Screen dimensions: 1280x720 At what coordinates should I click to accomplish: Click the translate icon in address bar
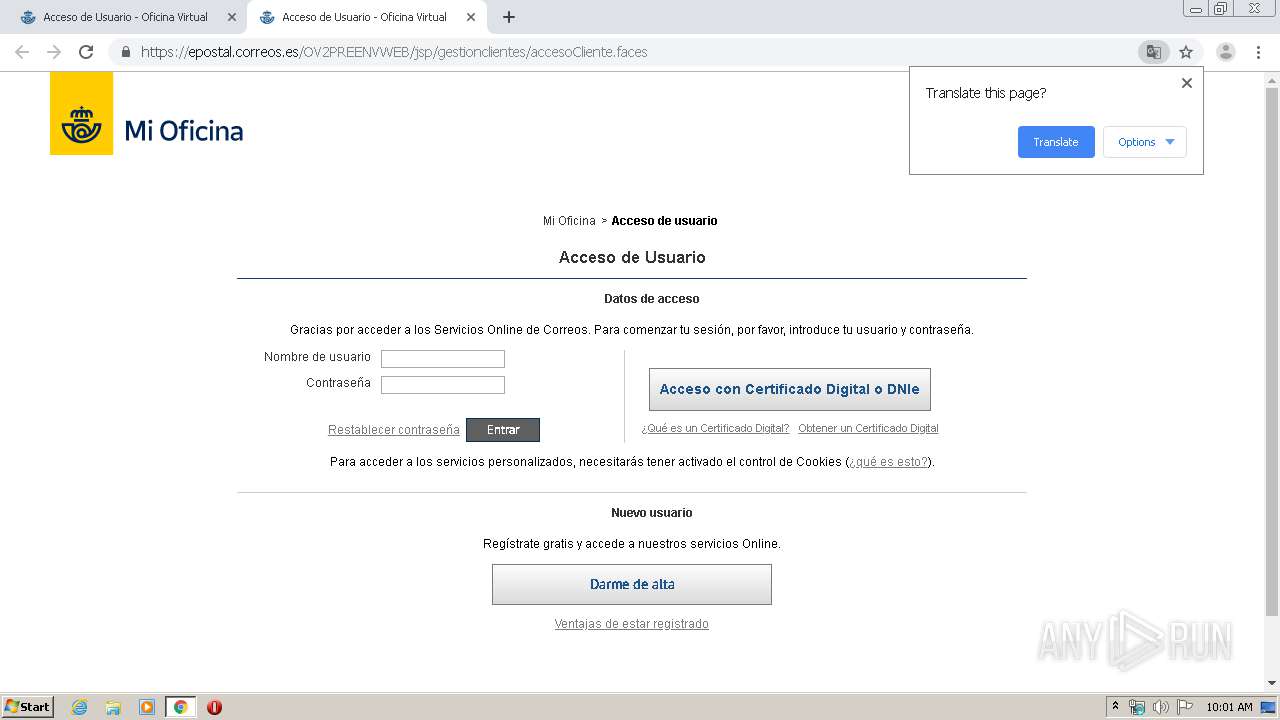pyautogui.click(x=1154, y=52)
